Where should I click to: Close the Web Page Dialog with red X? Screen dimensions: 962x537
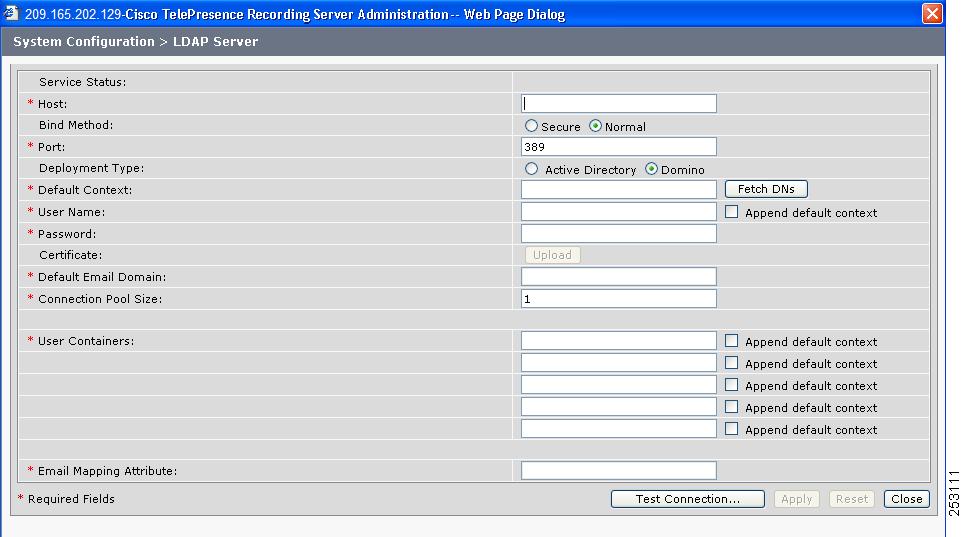[932, 14]
